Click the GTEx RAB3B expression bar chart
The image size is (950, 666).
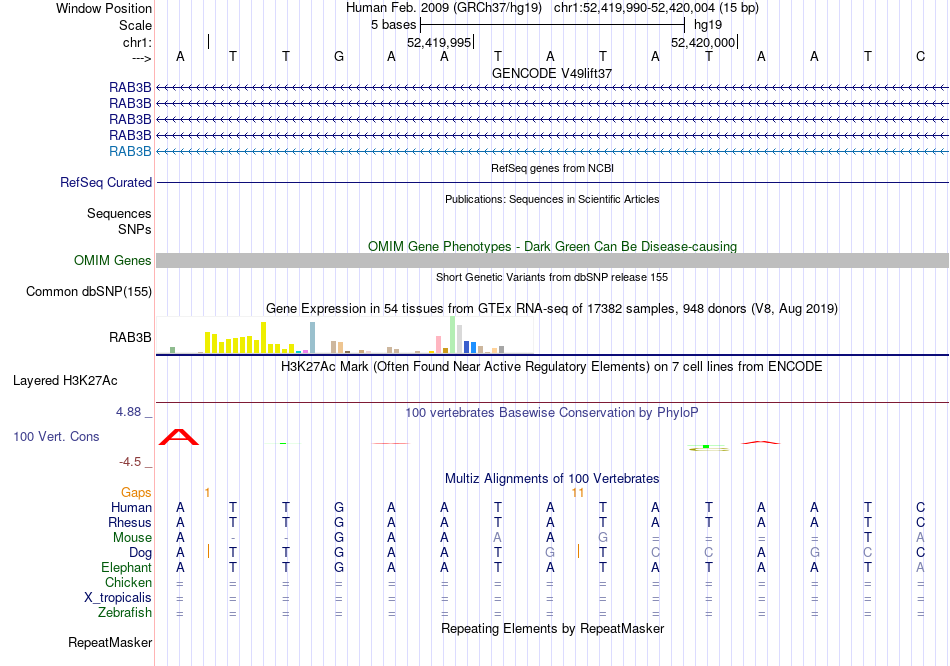tap(345, 335)
